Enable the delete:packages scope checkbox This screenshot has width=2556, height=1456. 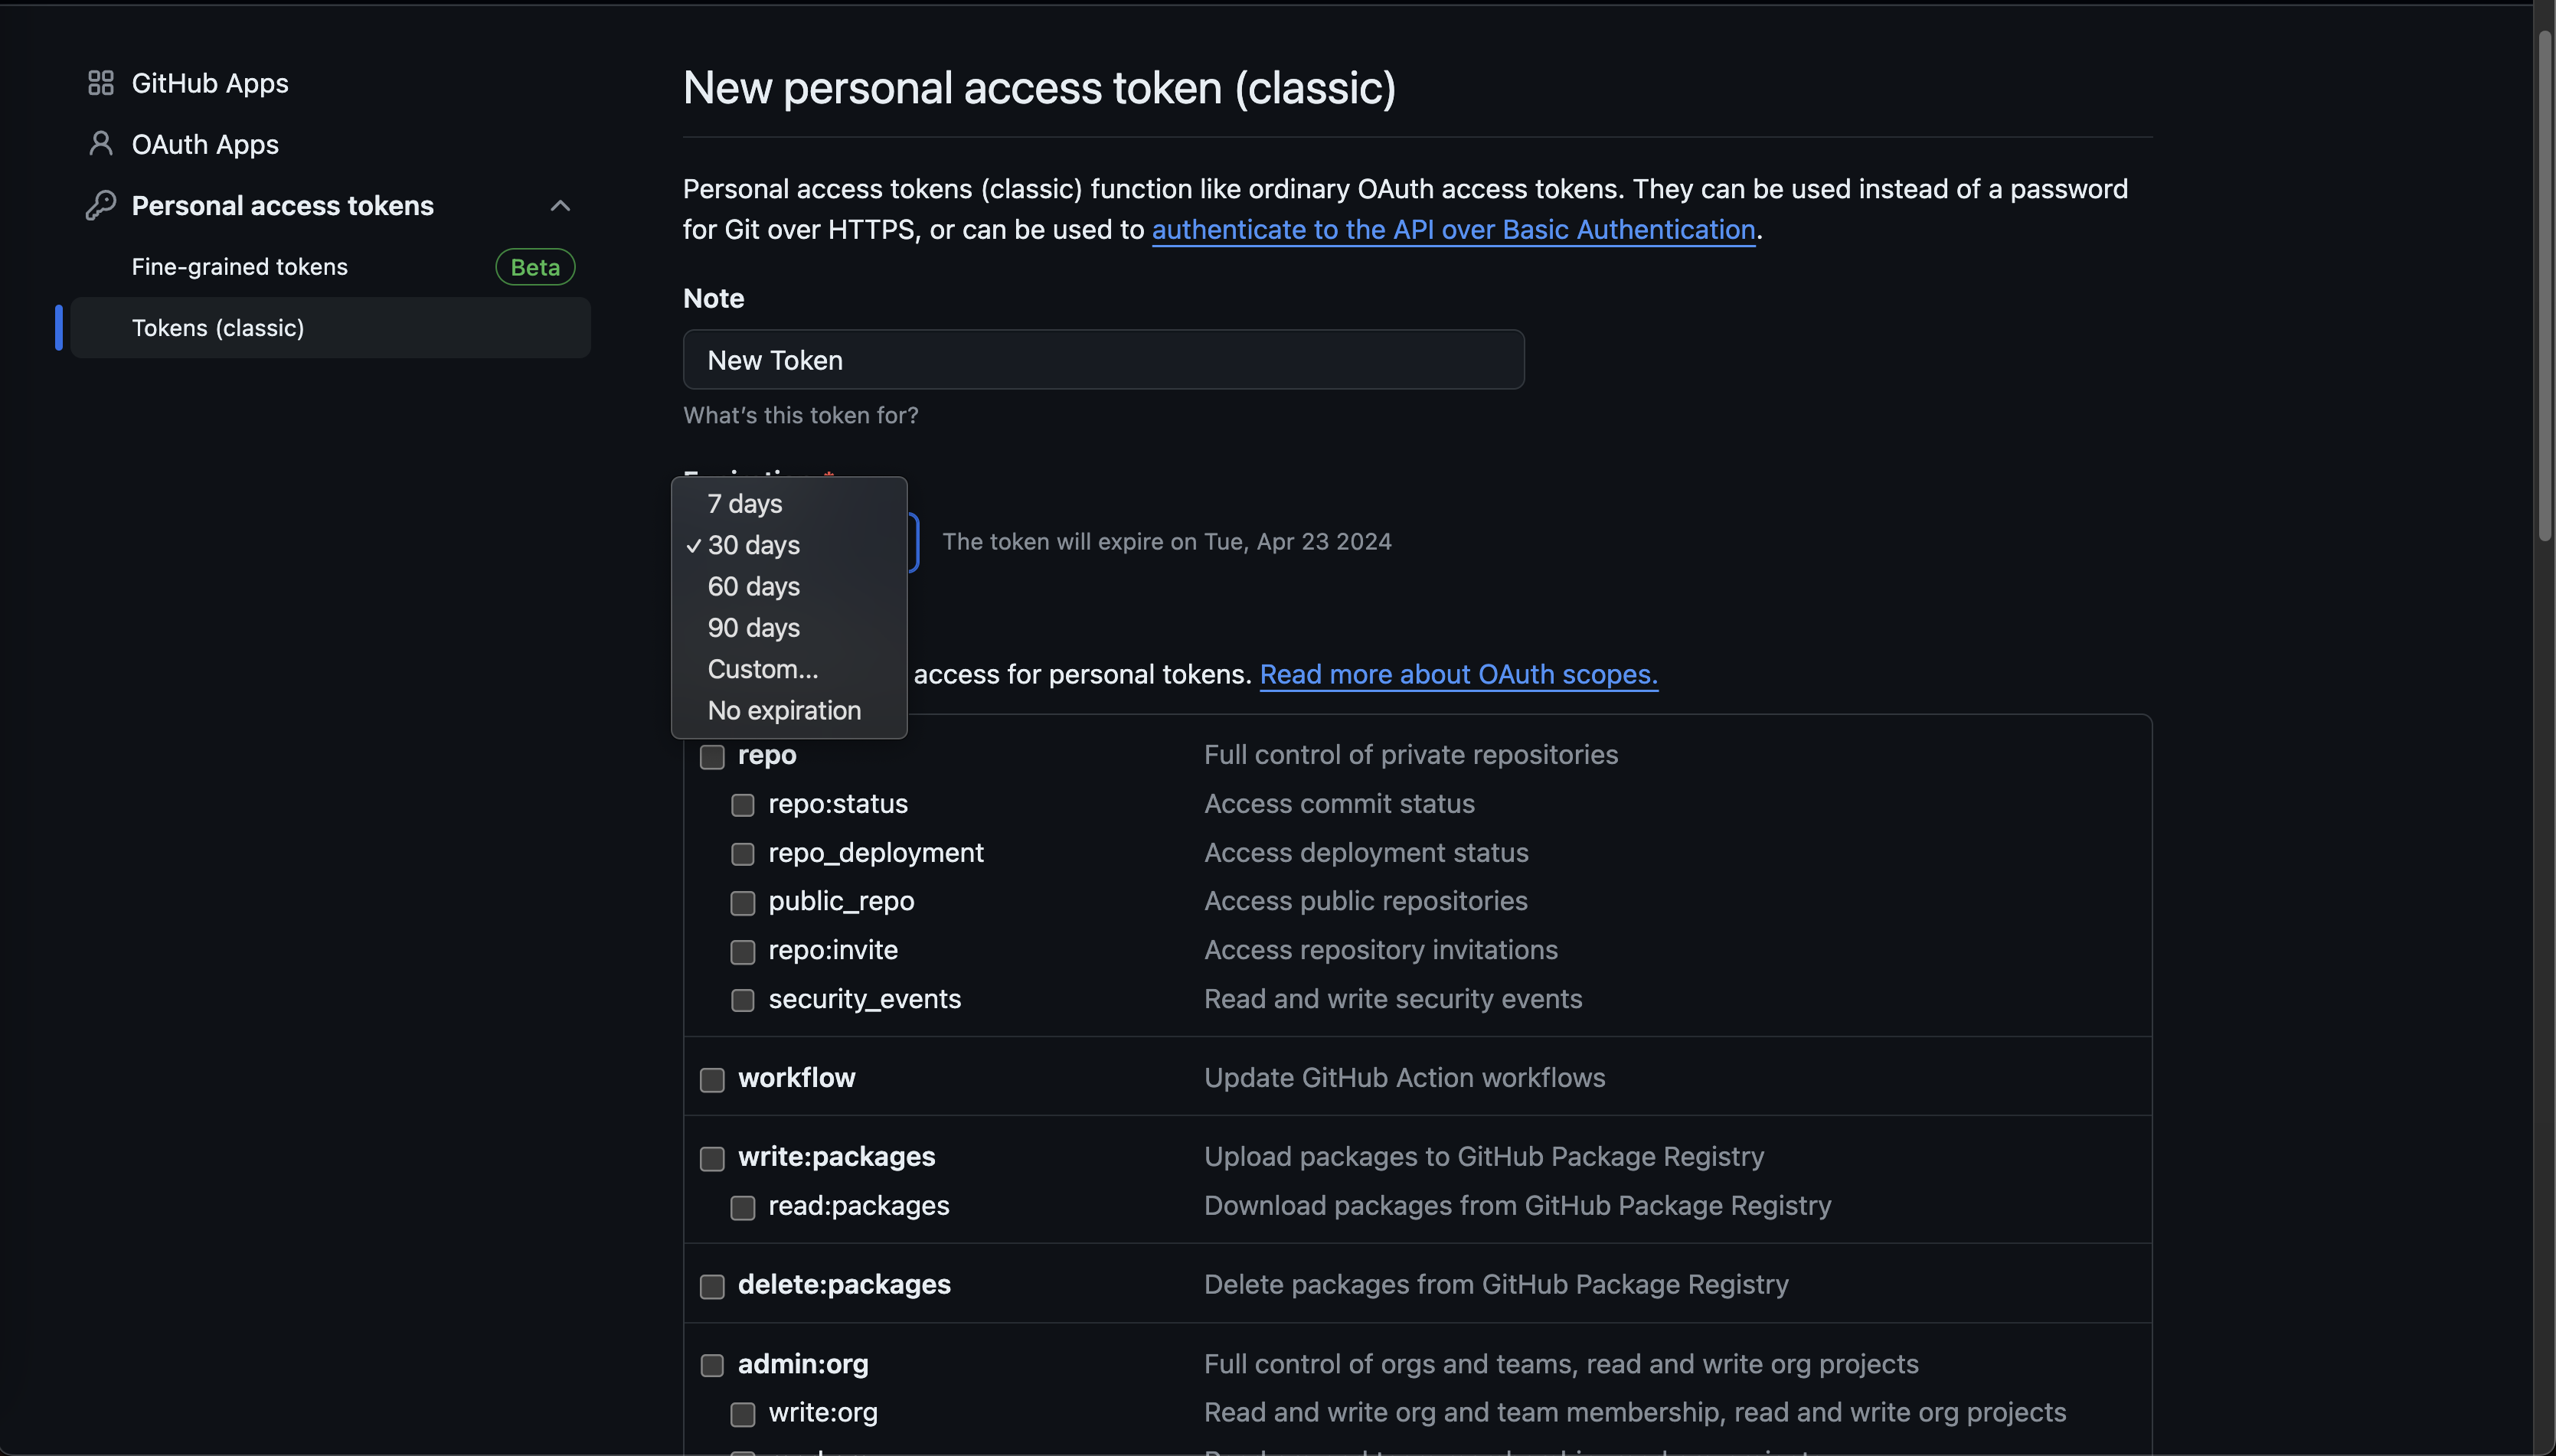[x=712, y=1287]
